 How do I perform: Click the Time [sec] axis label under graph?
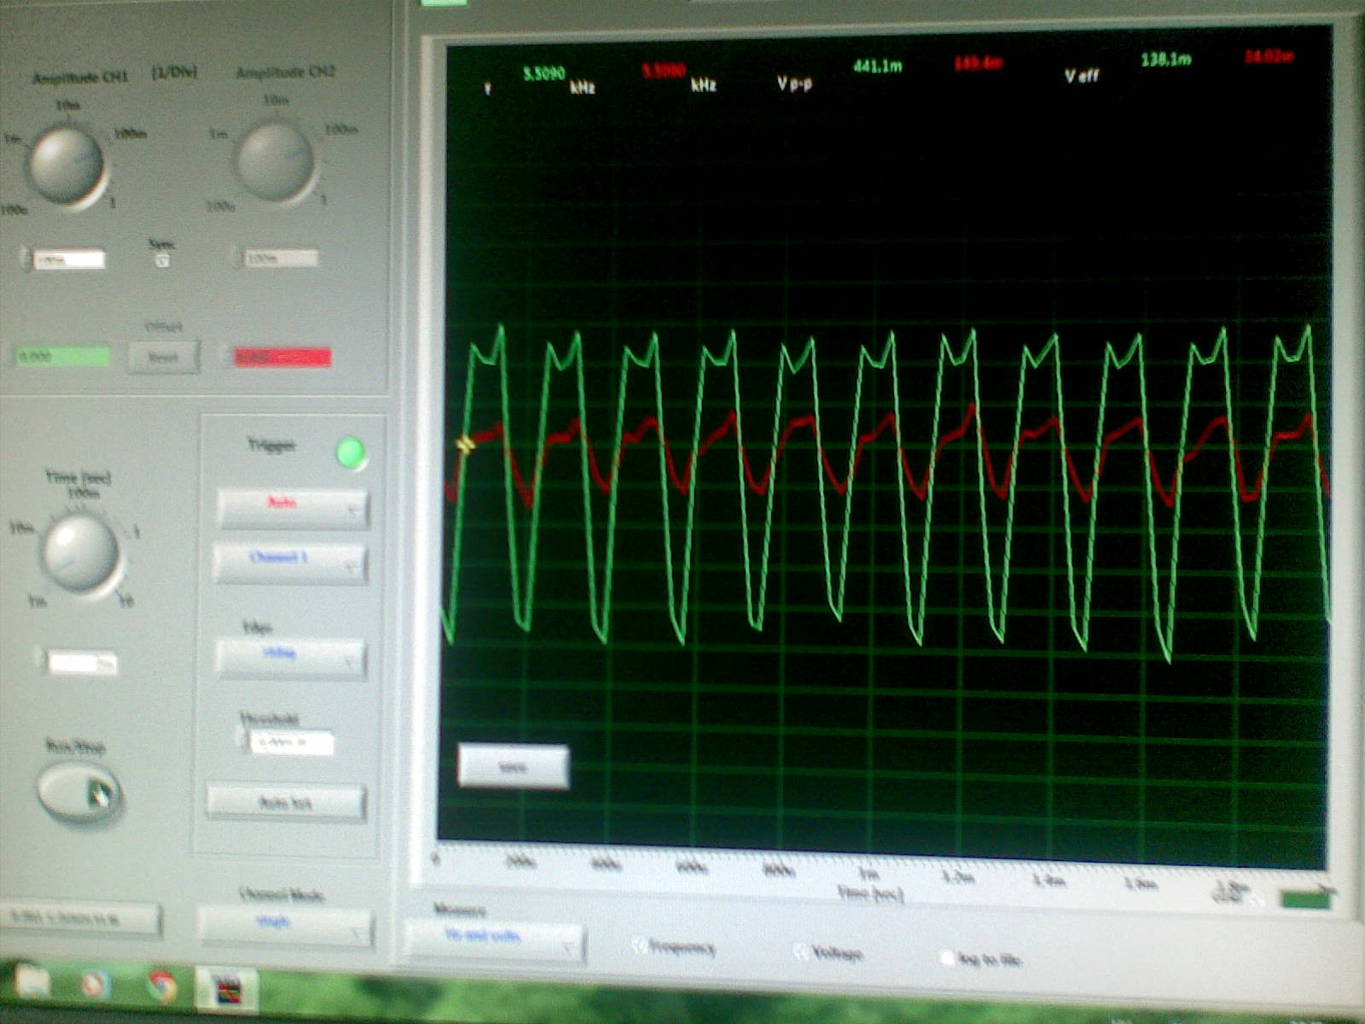pyautogui.click(x=870, y=893)
